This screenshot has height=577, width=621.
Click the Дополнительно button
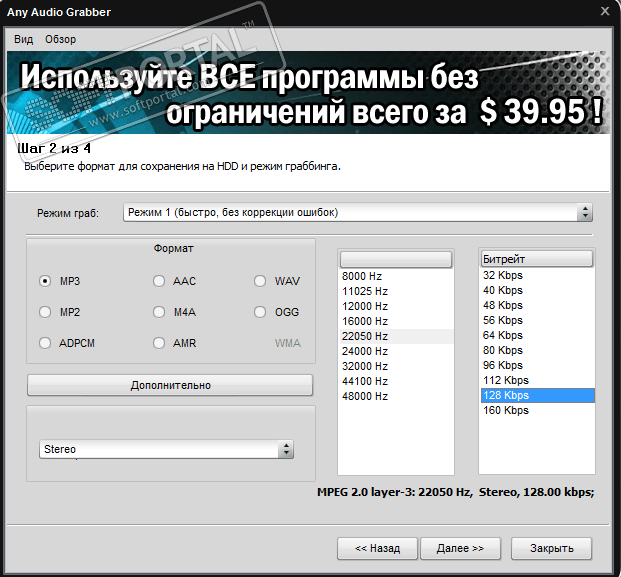(170, 385)
